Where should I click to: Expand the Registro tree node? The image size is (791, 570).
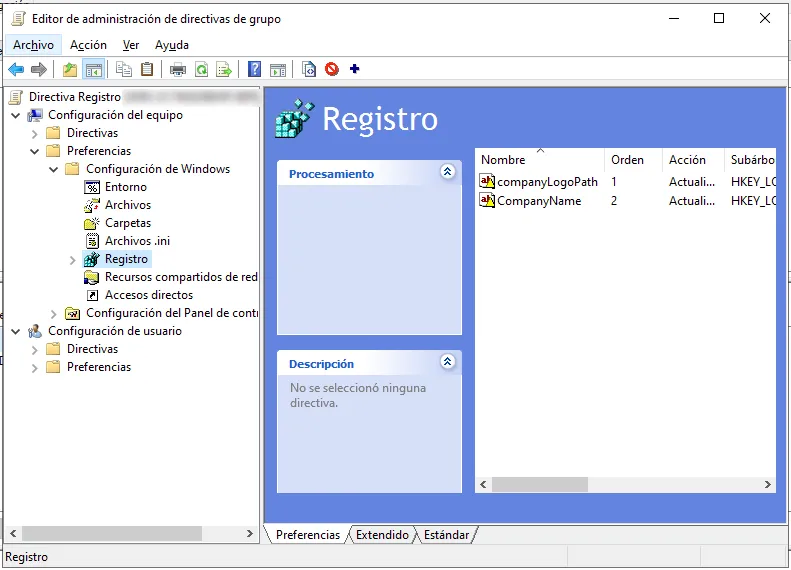click(72, 260)
